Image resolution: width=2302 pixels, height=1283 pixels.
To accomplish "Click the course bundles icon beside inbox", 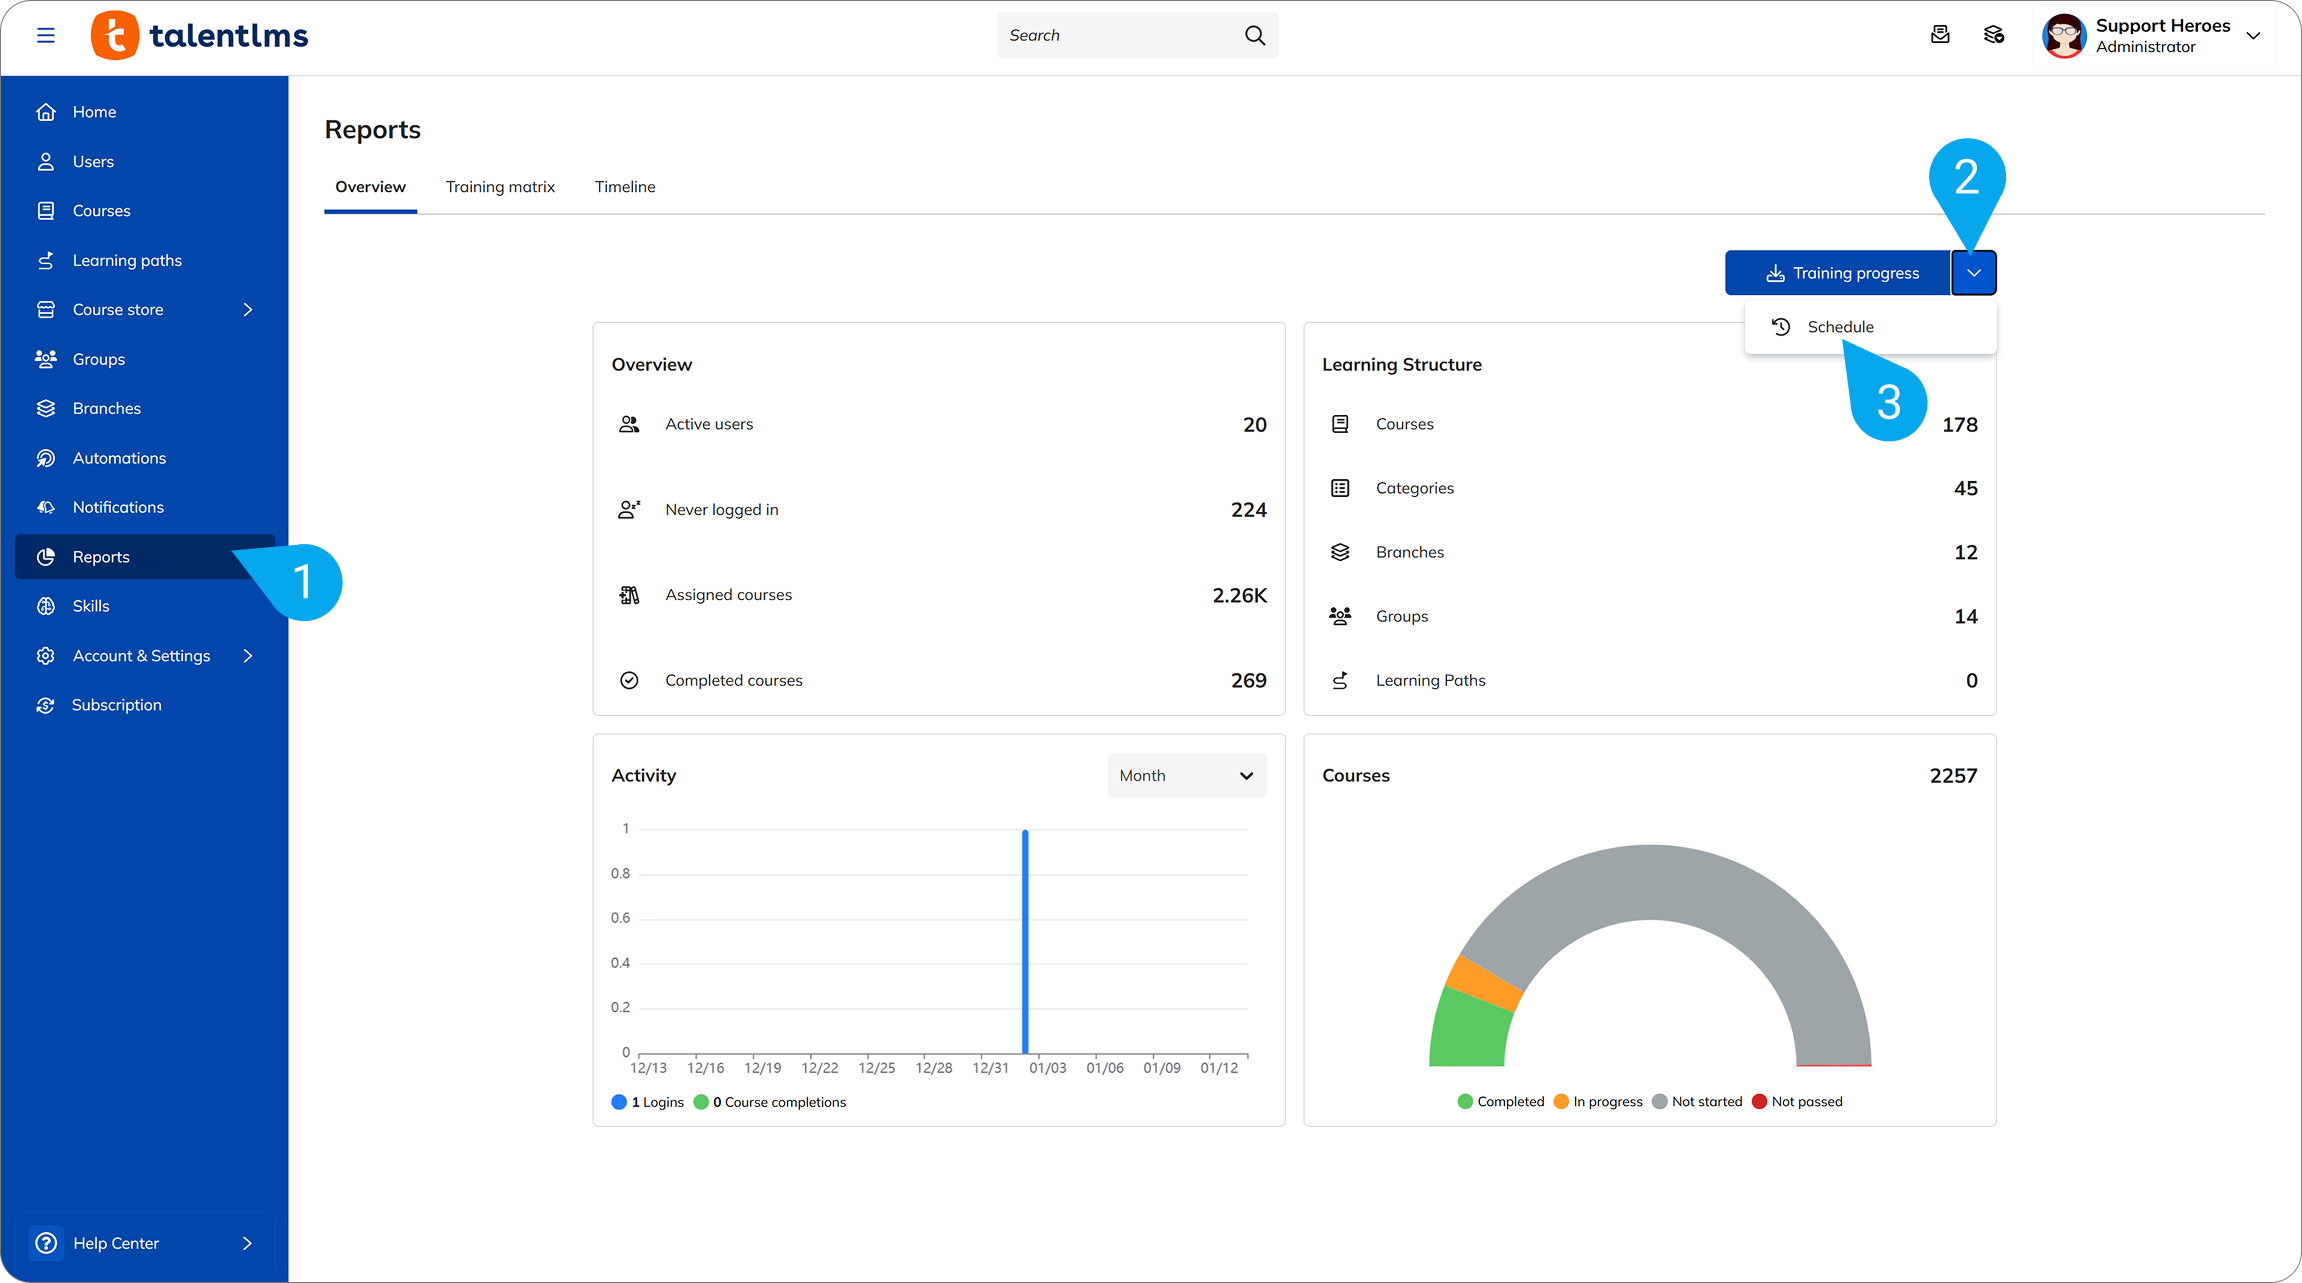I will 1994,34.
